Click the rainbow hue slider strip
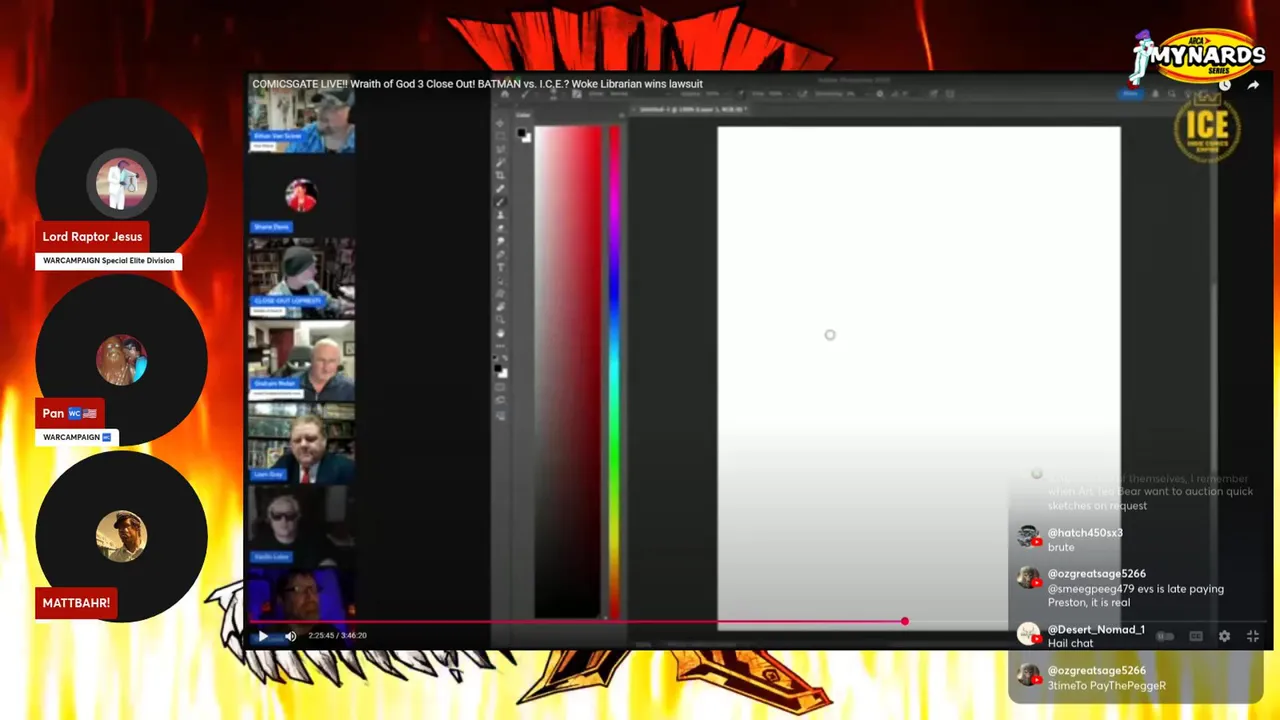This screenshot has height=720, width=1280. (614, 372)
